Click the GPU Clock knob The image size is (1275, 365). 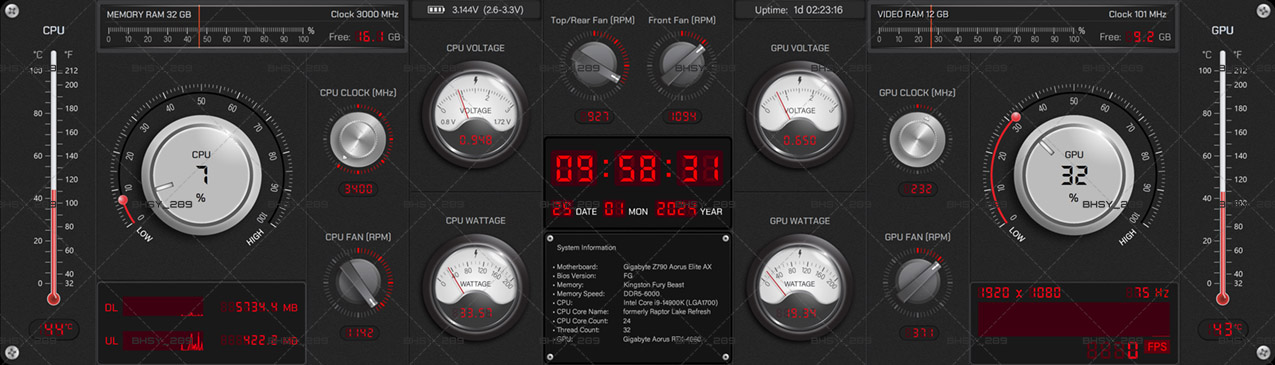click(917, 141)
